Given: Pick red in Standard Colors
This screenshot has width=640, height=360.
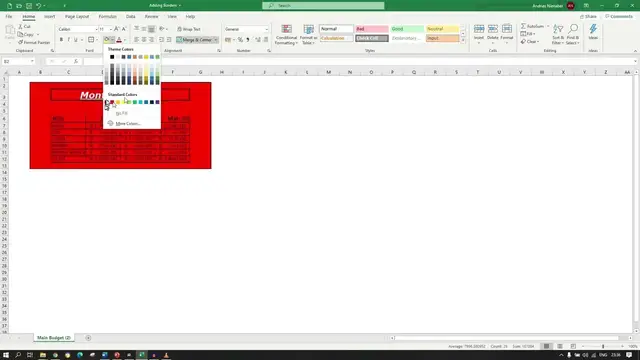Looking at the screenshot, I should [112, 102].
